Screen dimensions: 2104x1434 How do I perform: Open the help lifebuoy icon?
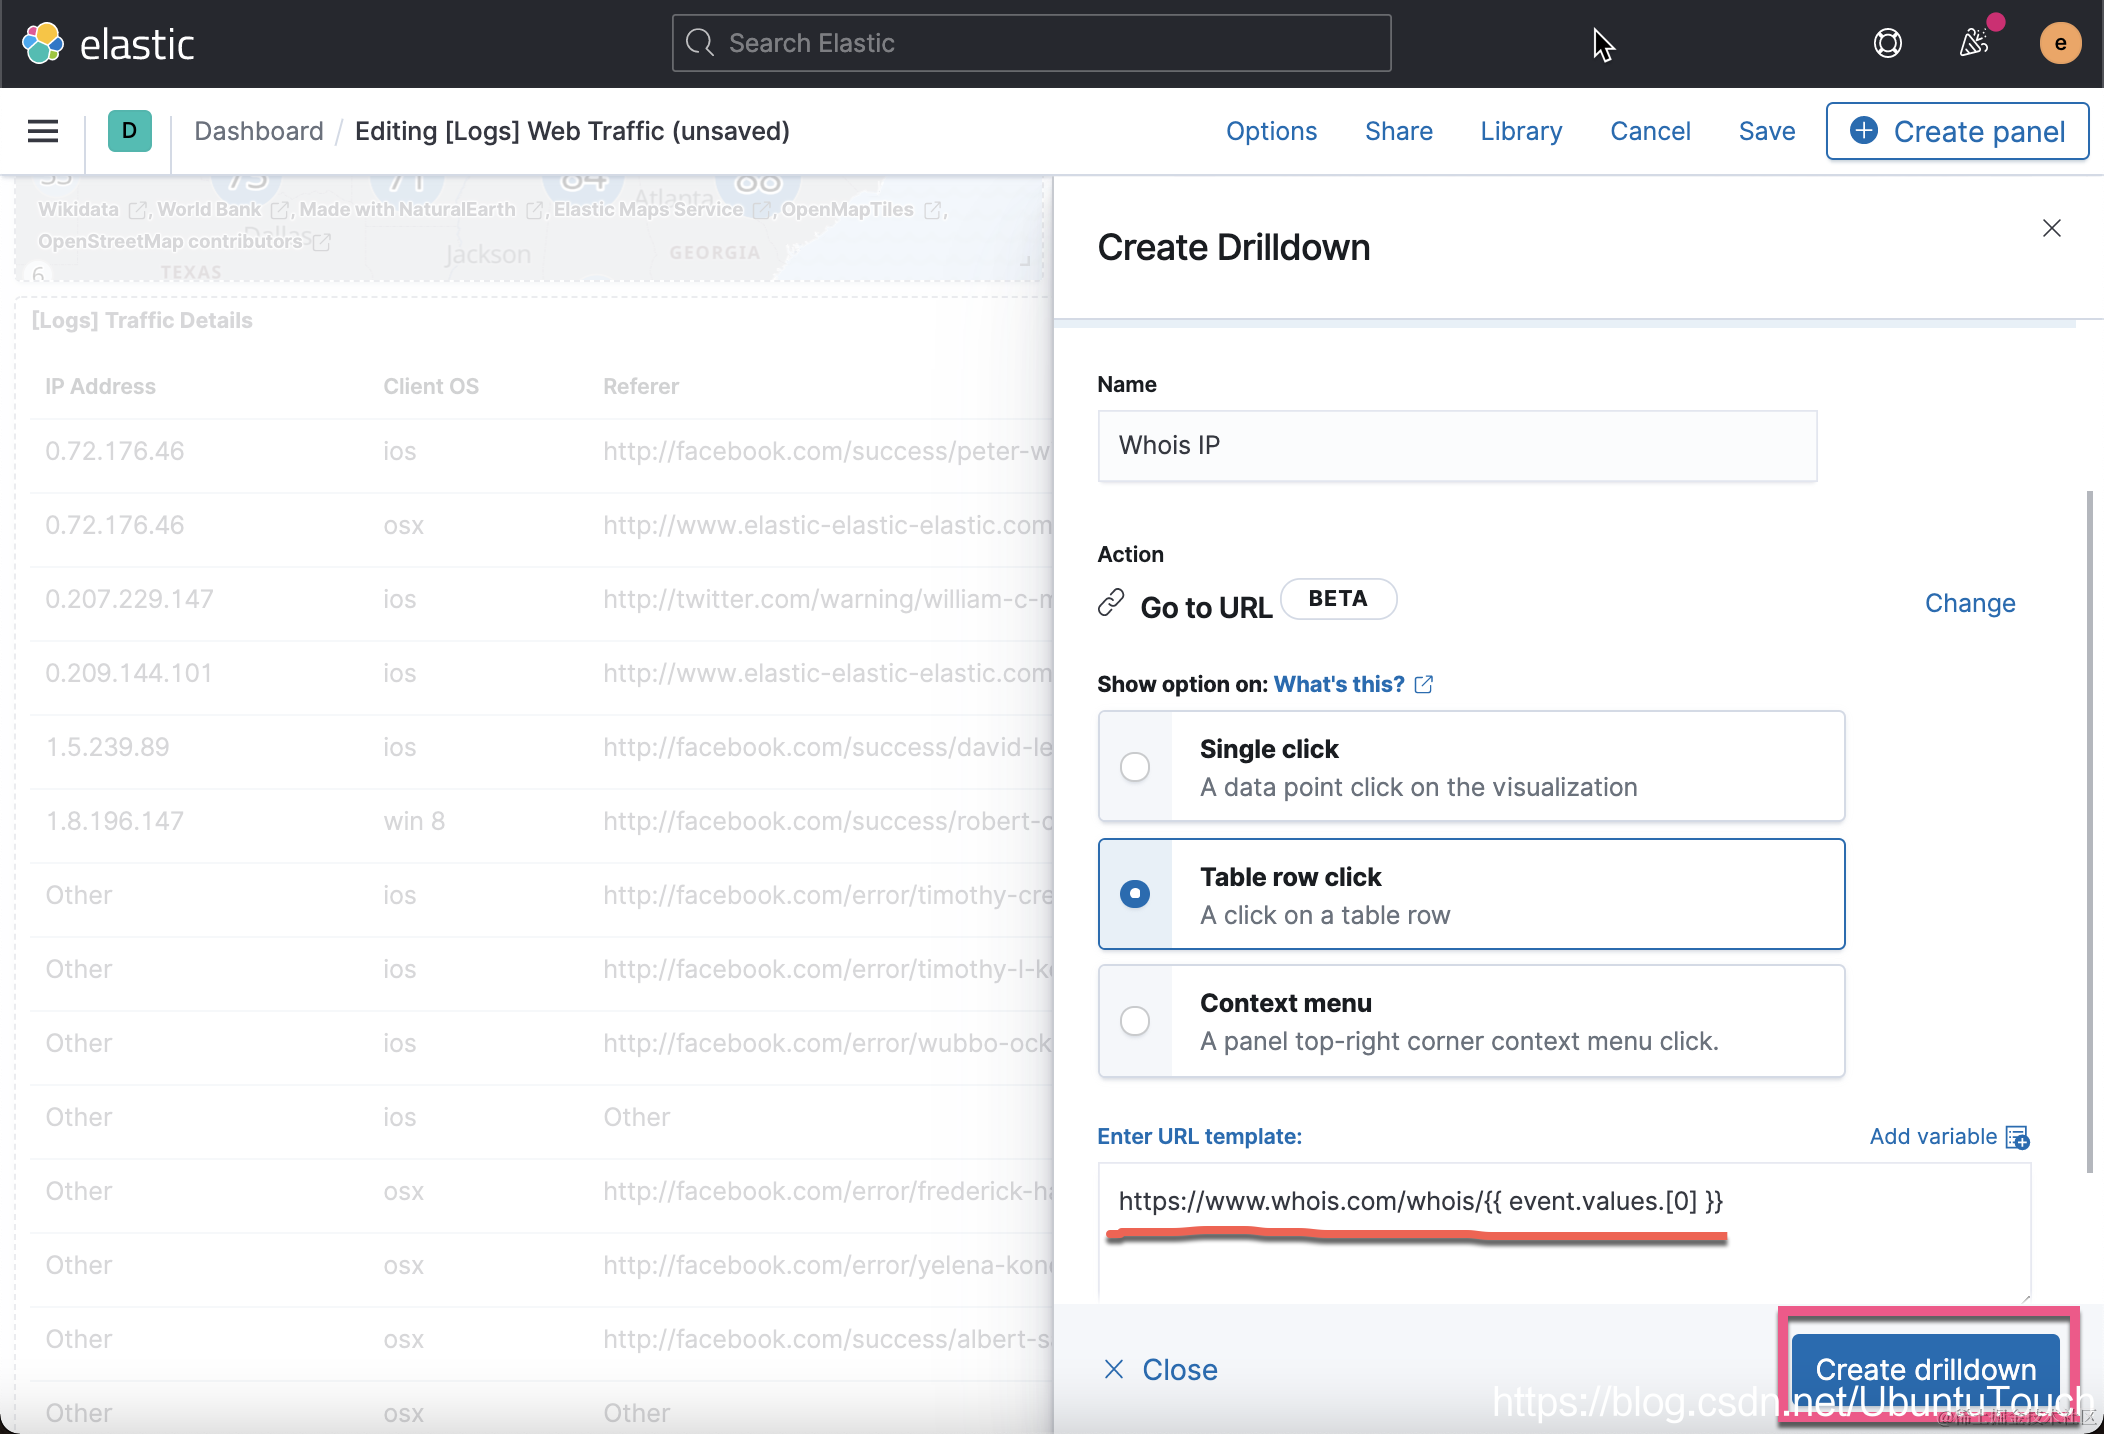pyautogui.click(x=1887, y=43)
